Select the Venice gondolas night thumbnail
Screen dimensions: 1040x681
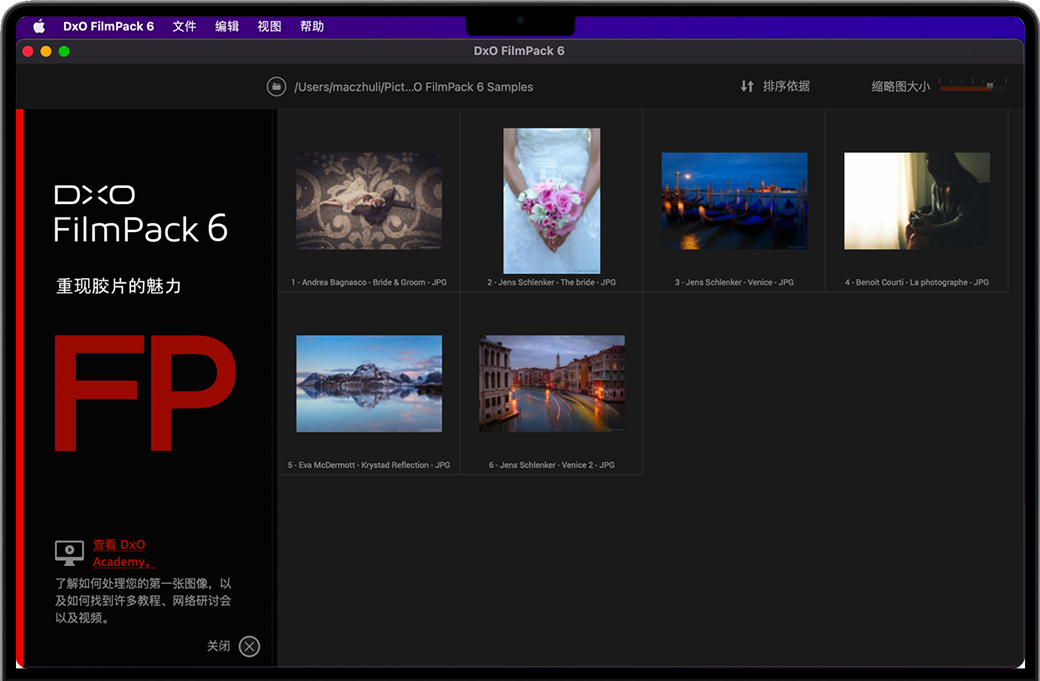[734, 200]
